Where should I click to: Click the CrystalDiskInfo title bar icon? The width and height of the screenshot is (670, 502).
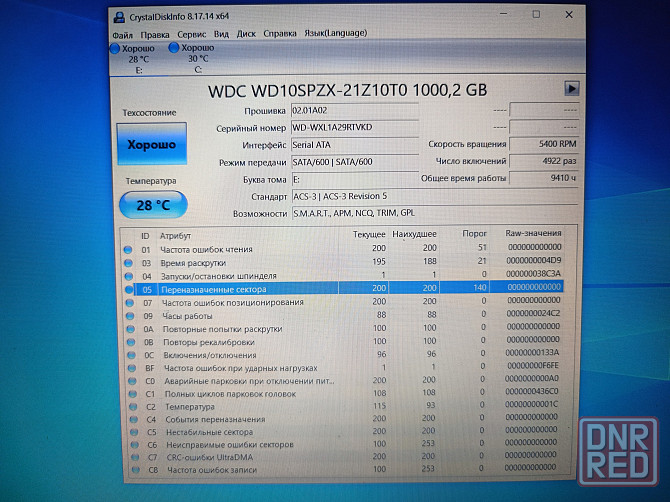pos(119,18)
